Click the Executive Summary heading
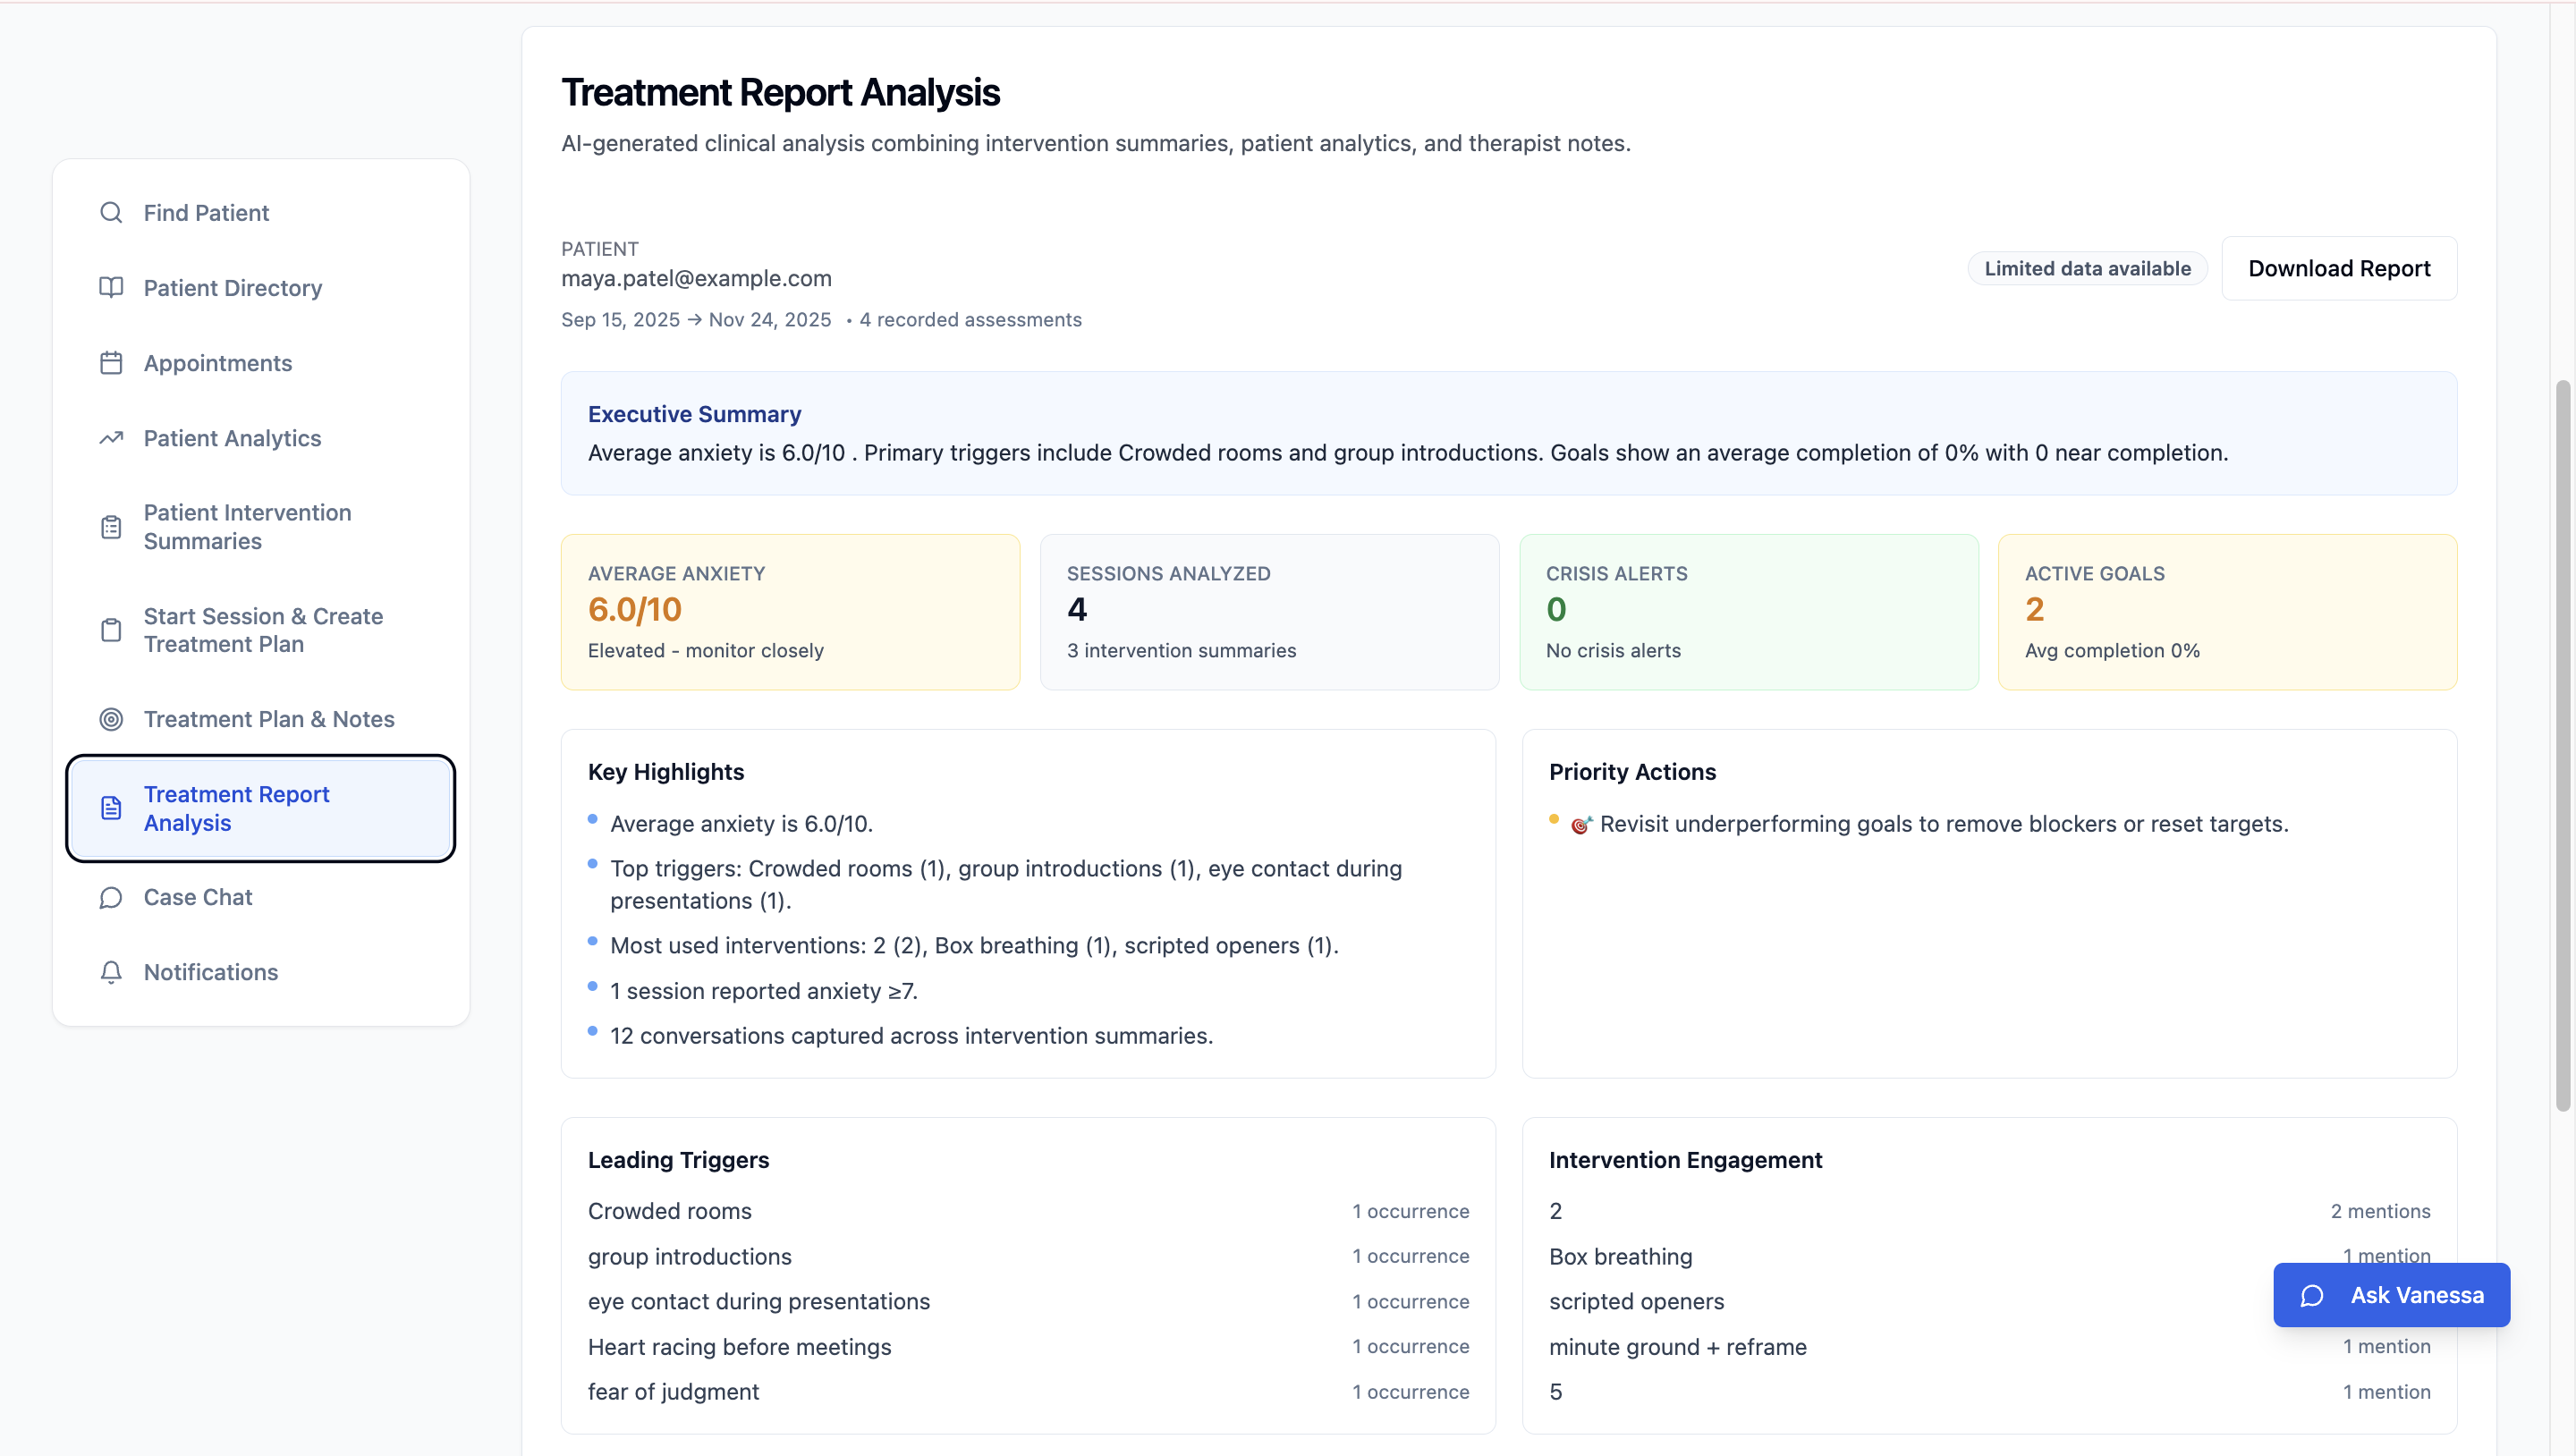 coord(694,414)
